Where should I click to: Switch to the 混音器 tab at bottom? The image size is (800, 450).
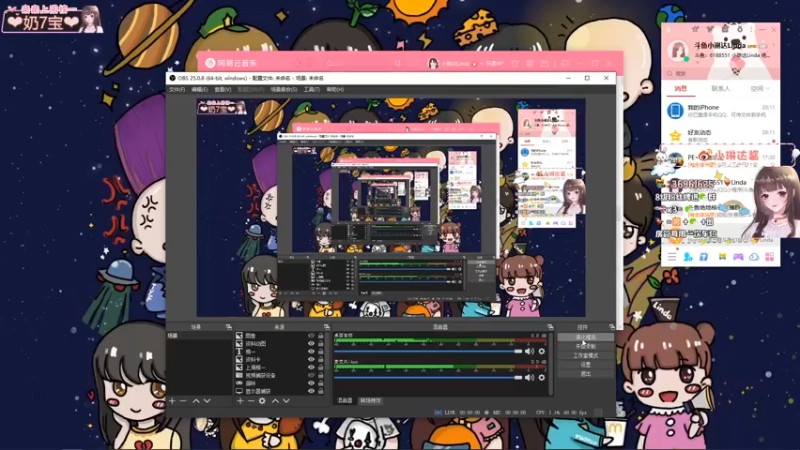[345, 401]
